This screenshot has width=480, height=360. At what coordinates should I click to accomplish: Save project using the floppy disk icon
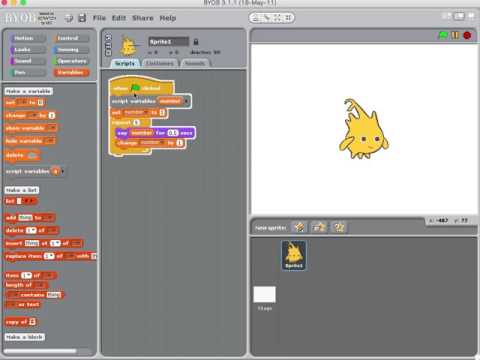[x=82, y=18]
